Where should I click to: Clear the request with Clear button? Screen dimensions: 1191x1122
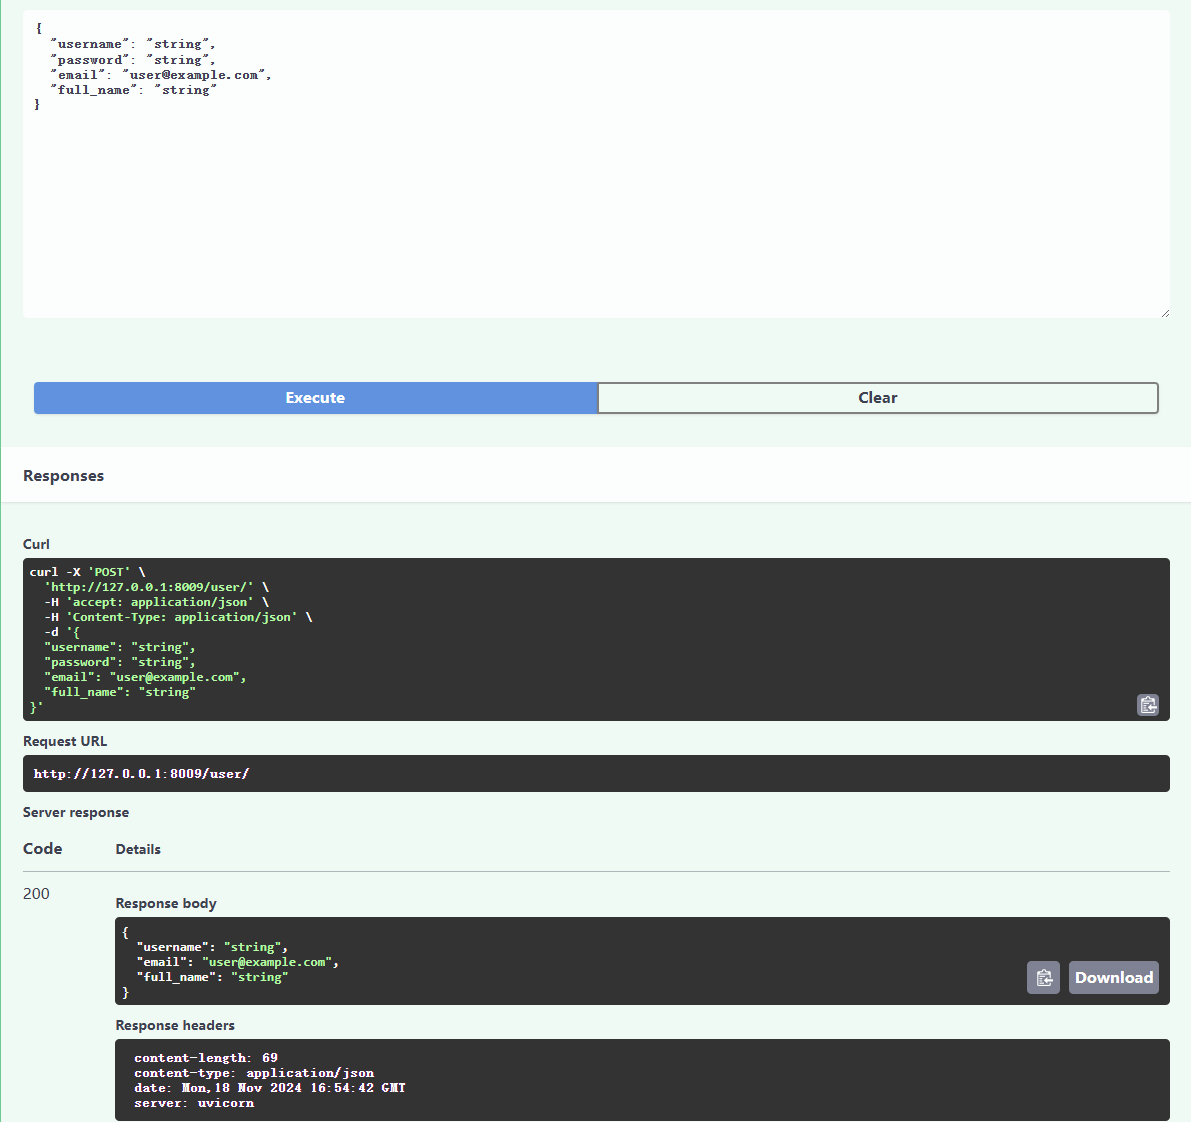pos(877,398)
